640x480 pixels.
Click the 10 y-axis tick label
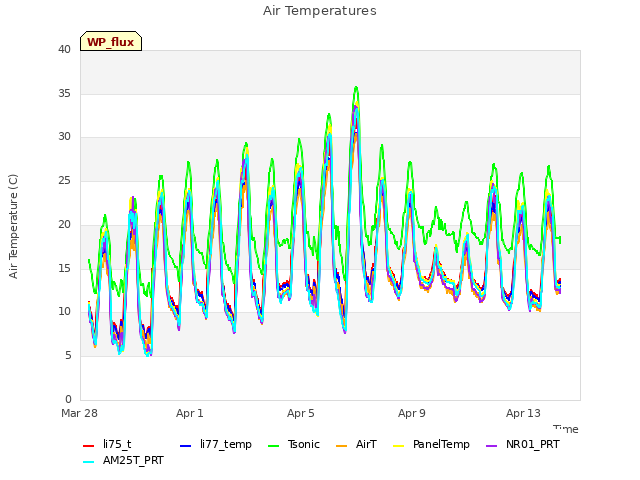(64, 311)
